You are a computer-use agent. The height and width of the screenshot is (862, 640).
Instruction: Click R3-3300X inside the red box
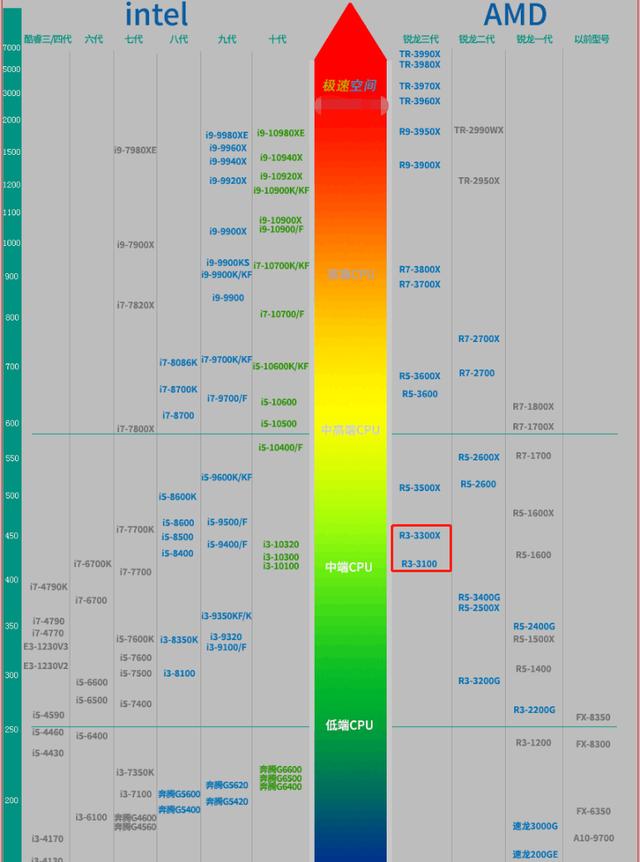pos(420,536)
